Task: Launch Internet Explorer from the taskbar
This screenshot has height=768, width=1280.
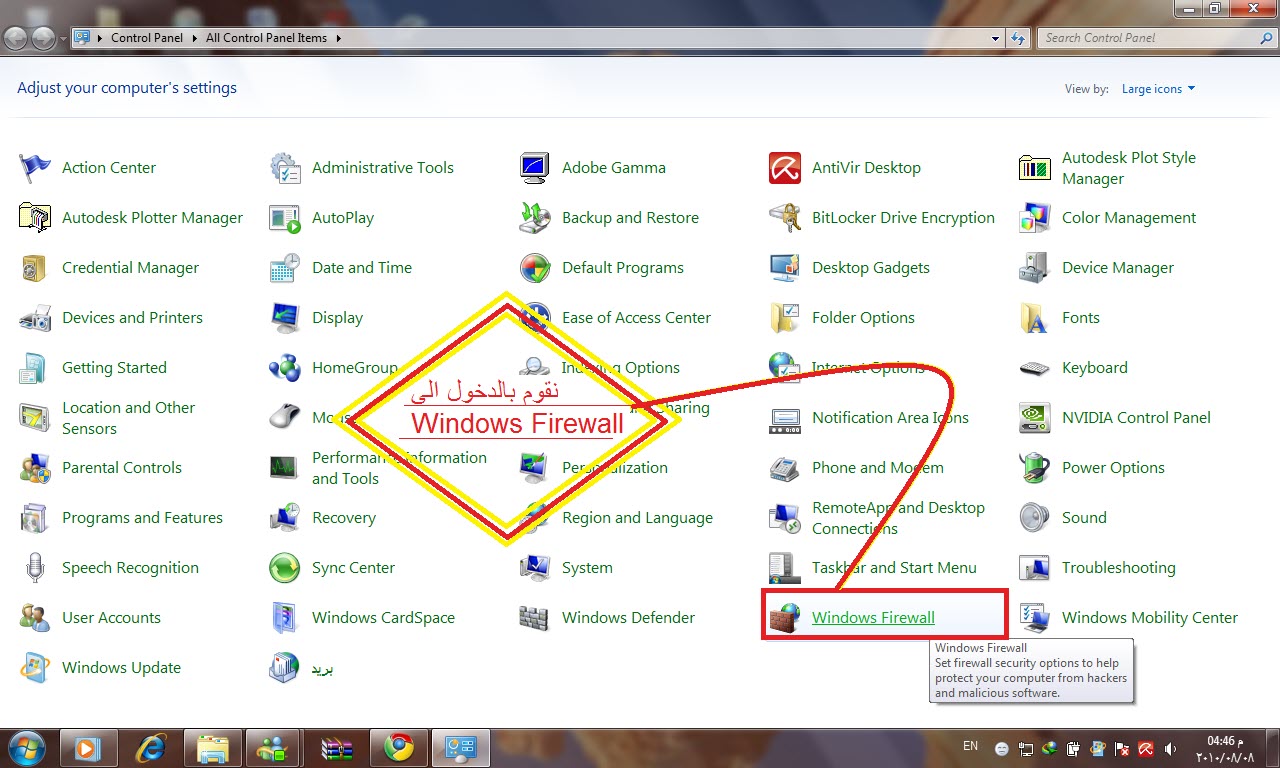Action: click(x=151, y=747)
